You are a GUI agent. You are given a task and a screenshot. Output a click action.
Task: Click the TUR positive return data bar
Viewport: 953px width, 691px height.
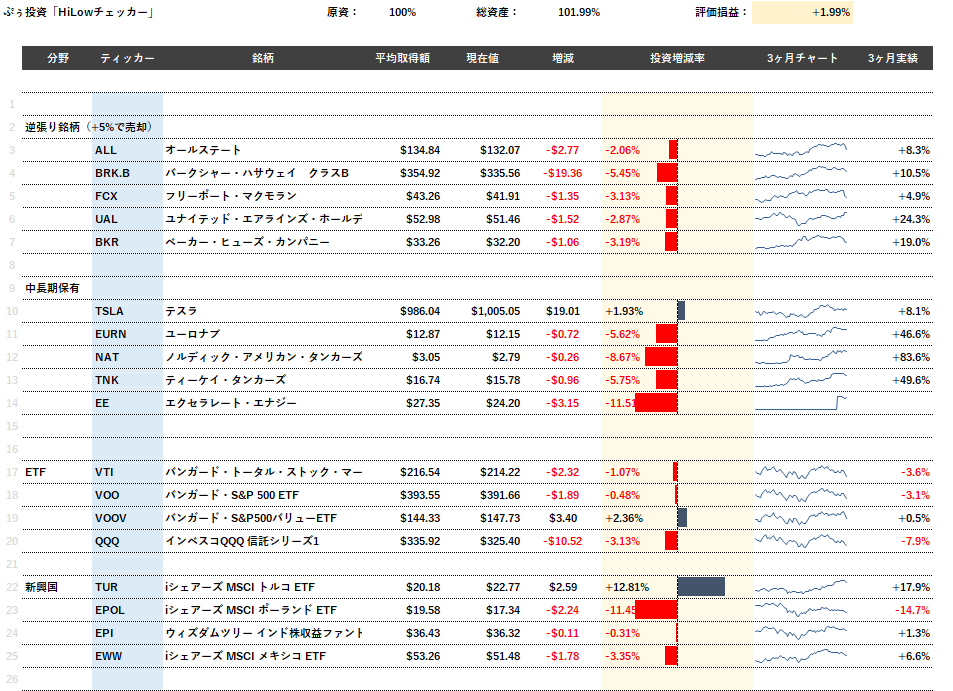pos(701,587)
